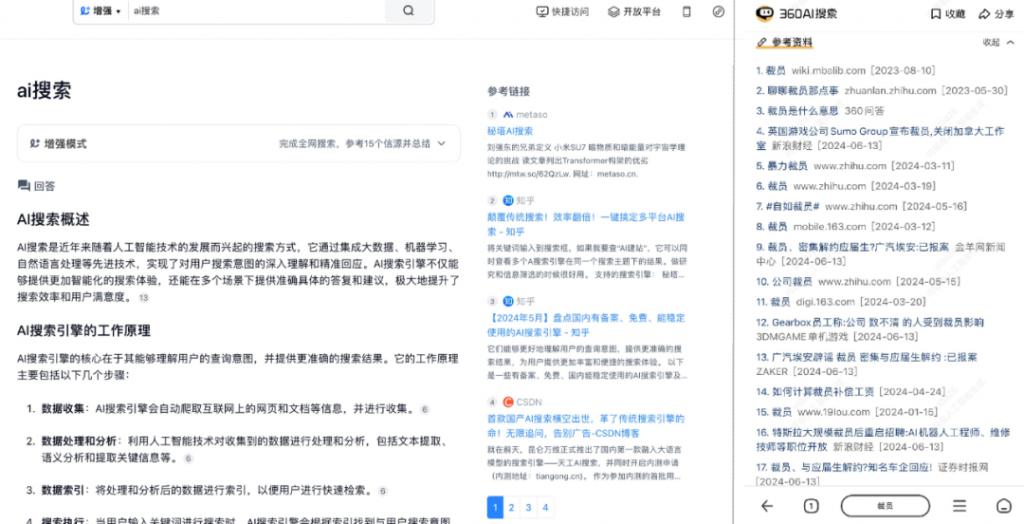Click the AI搜索概述 heading
Viewport: 1024px width, 524px height.
pyautogui.click(x=53, y=220)
